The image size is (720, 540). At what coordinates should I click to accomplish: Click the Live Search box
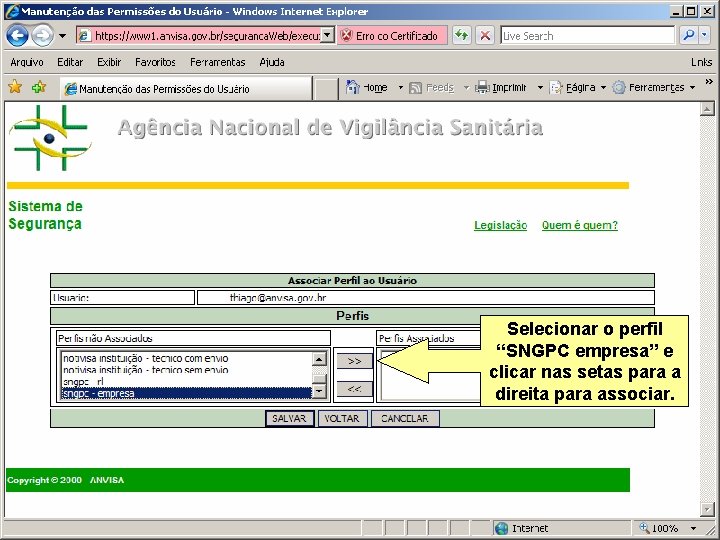click(x=588, y=36)
